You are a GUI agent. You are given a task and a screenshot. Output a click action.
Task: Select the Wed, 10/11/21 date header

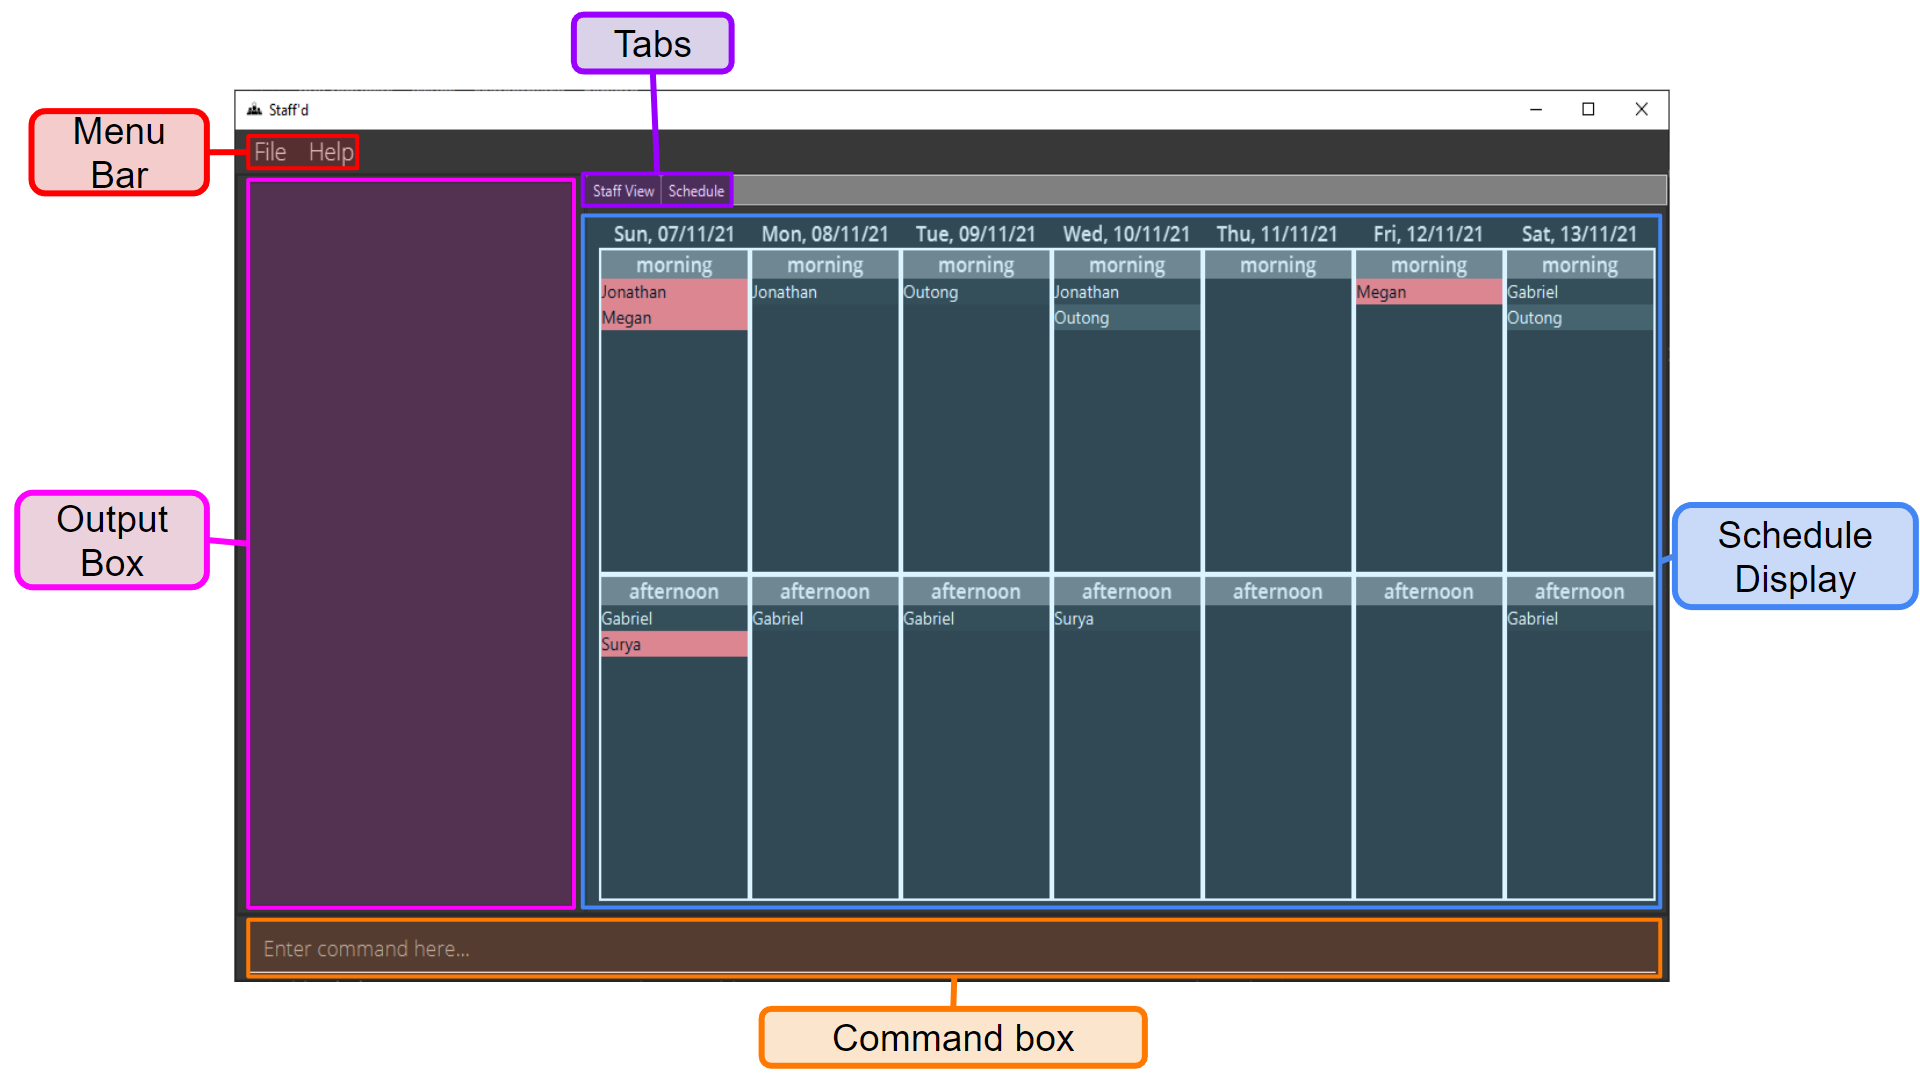tap(1127, 234)
